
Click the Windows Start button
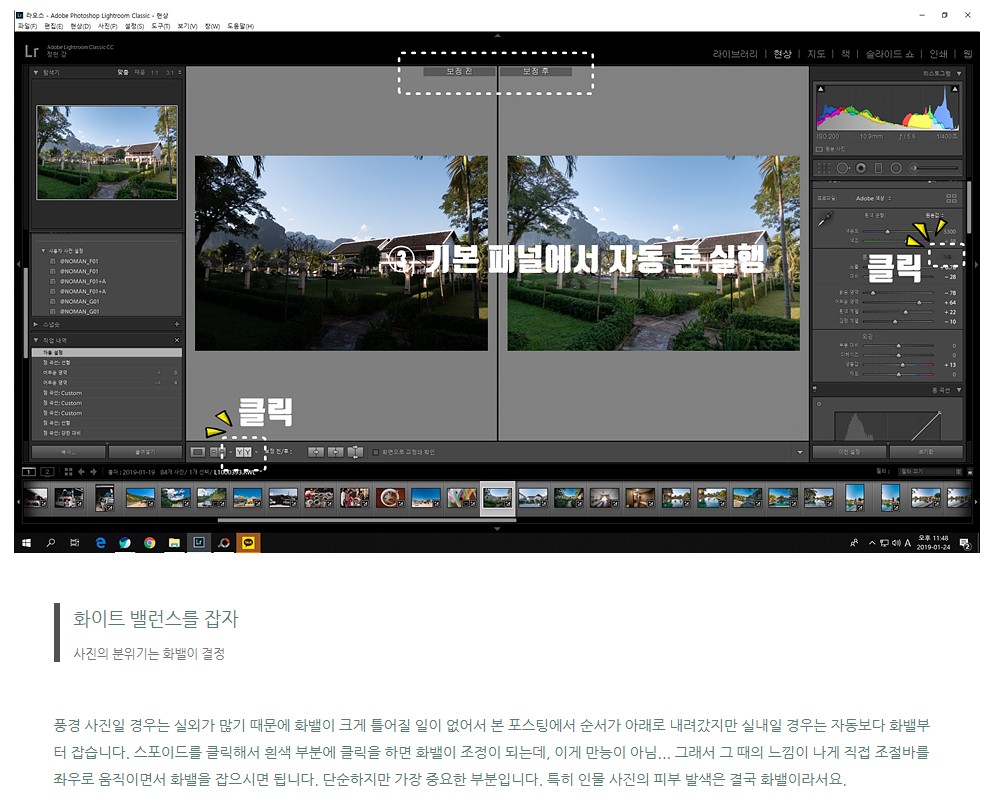26,543
